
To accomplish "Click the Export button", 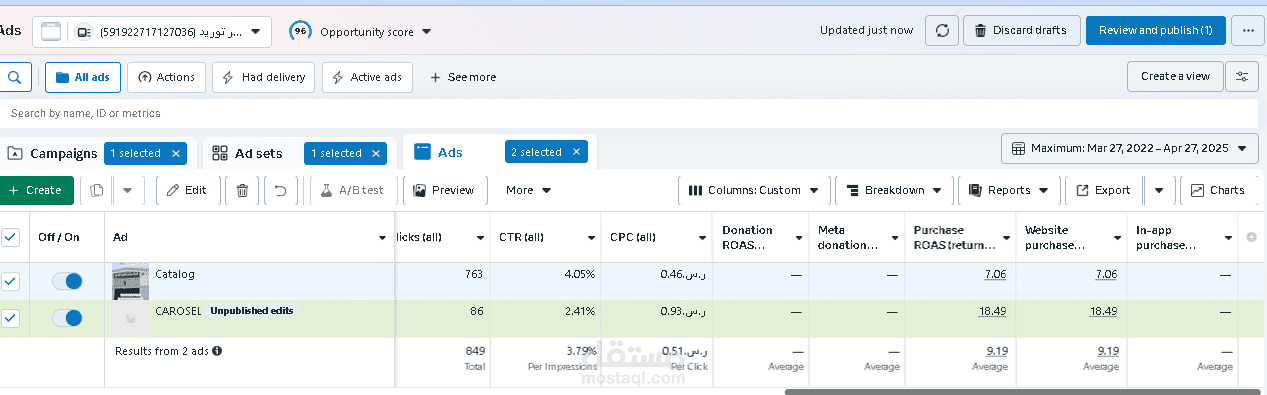I will point(1104,190).
